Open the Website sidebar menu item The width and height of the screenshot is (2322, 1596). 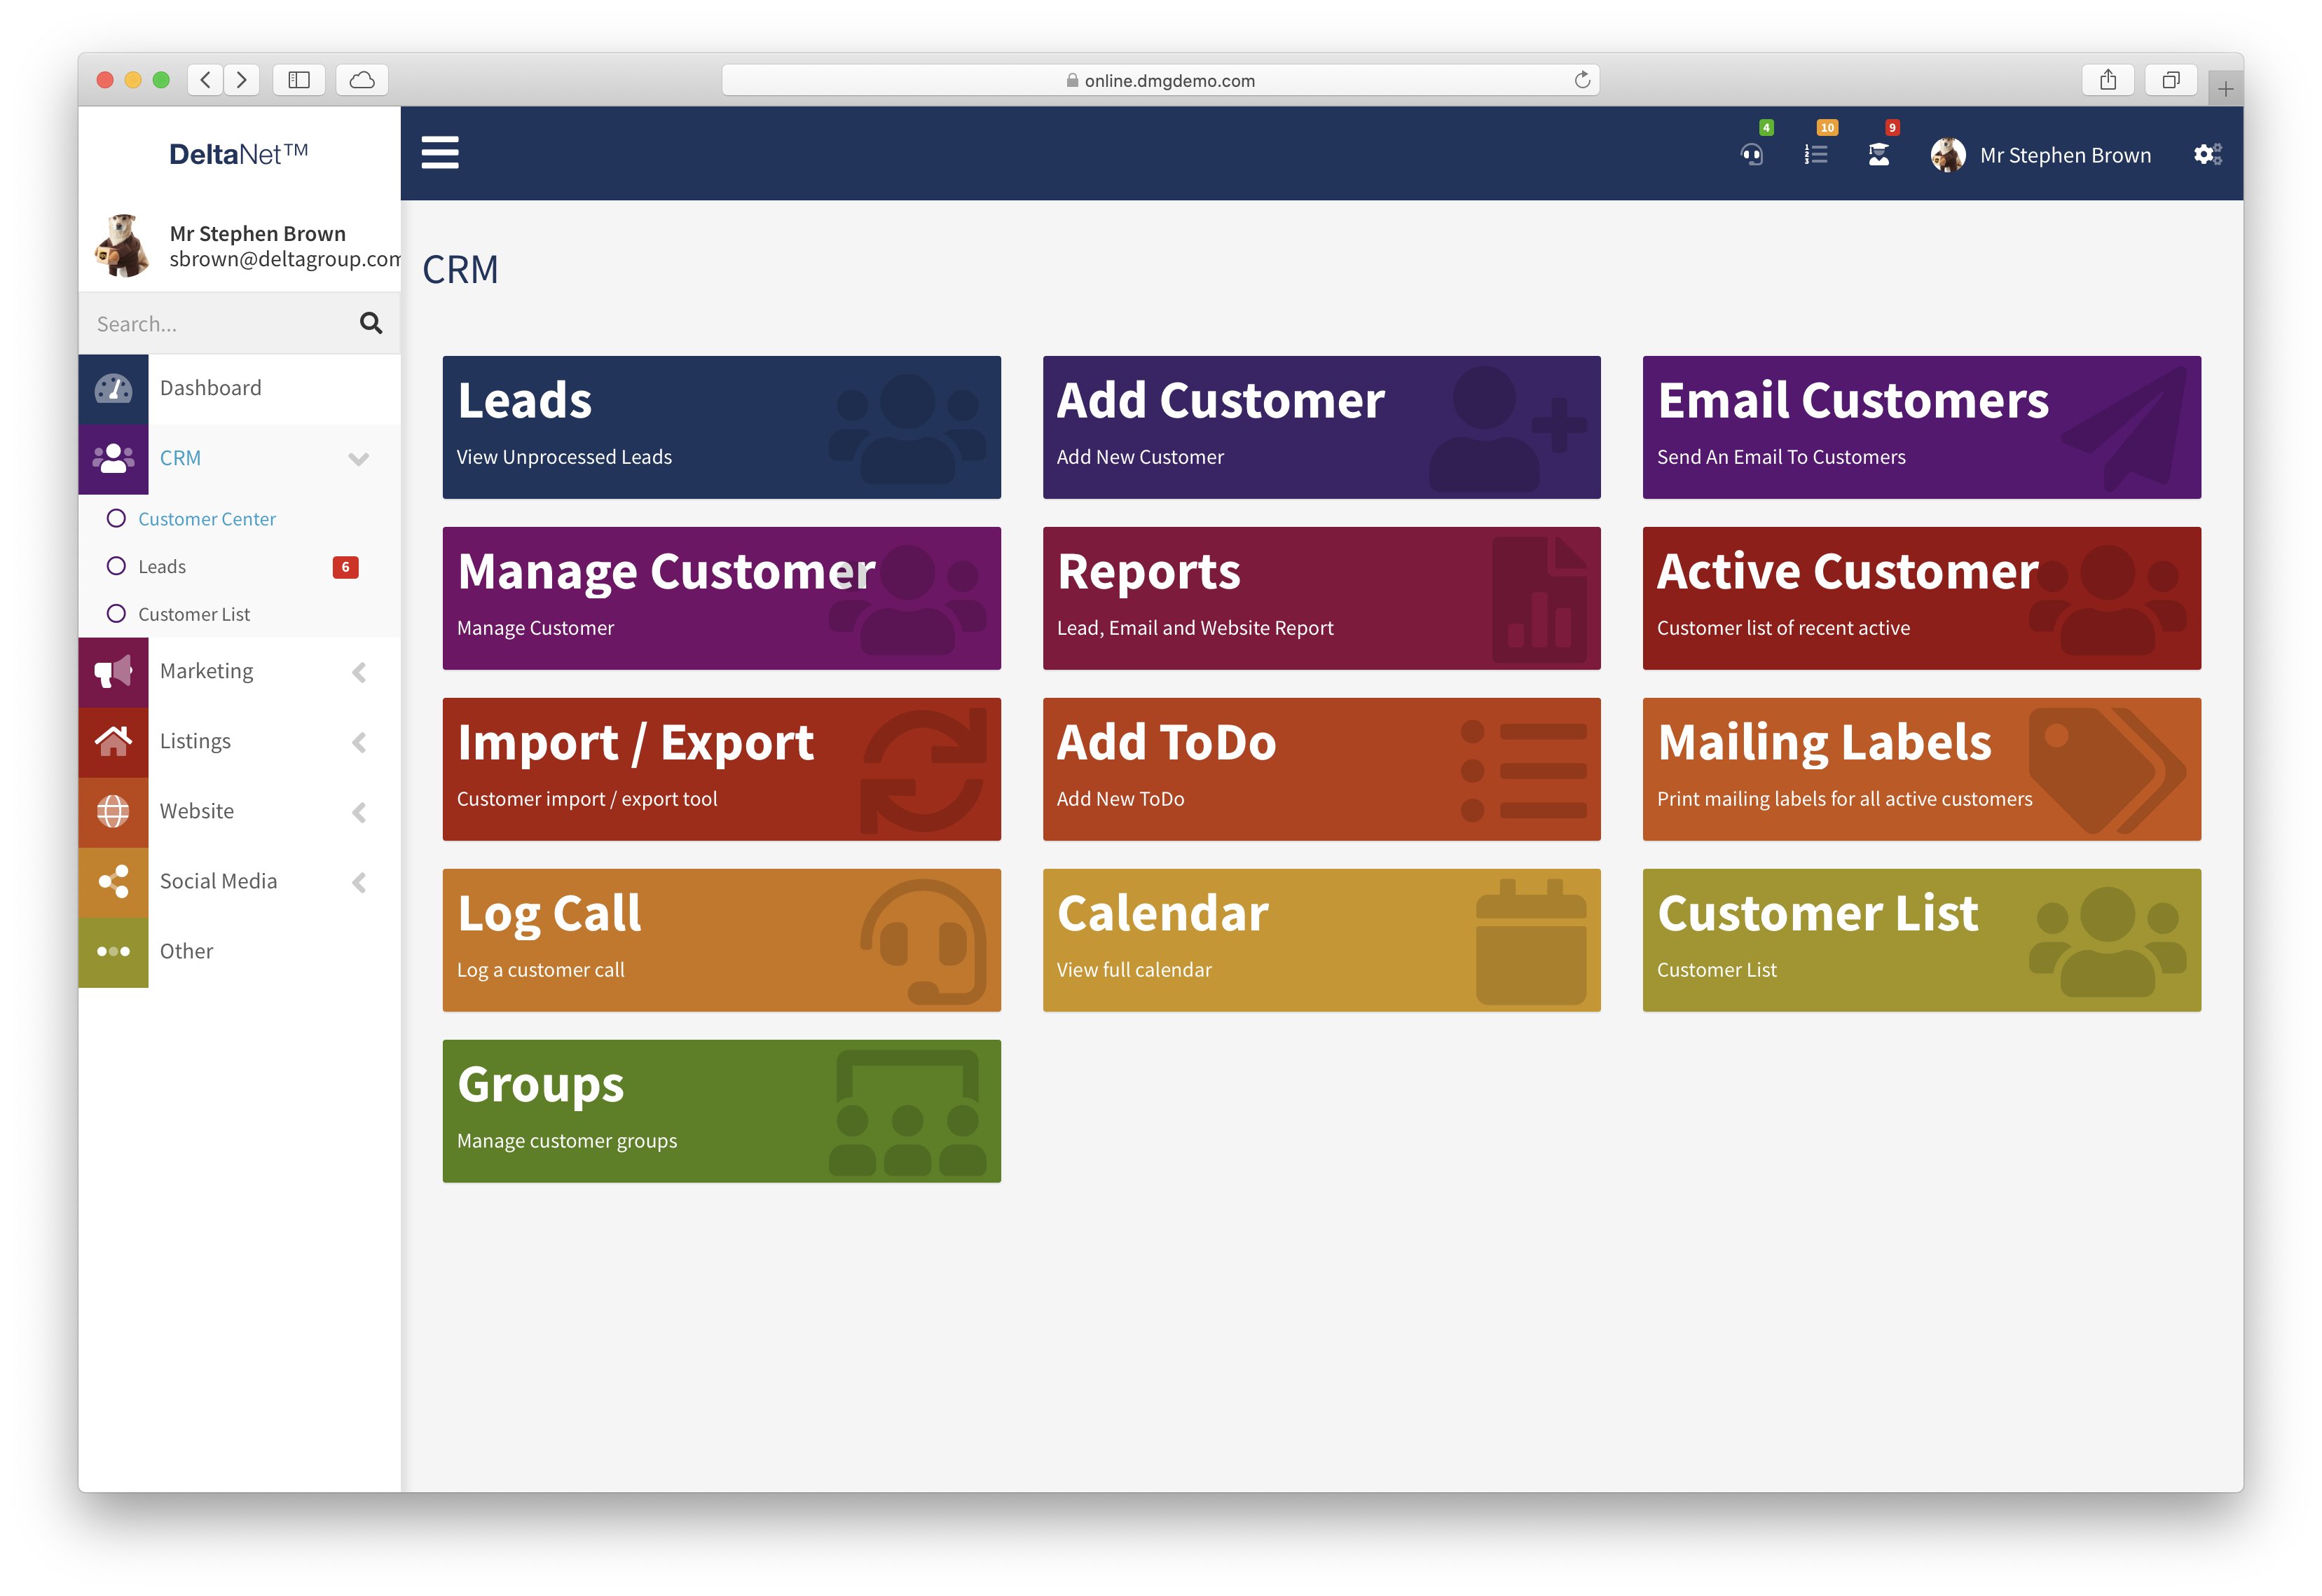[x=197, y=811]
